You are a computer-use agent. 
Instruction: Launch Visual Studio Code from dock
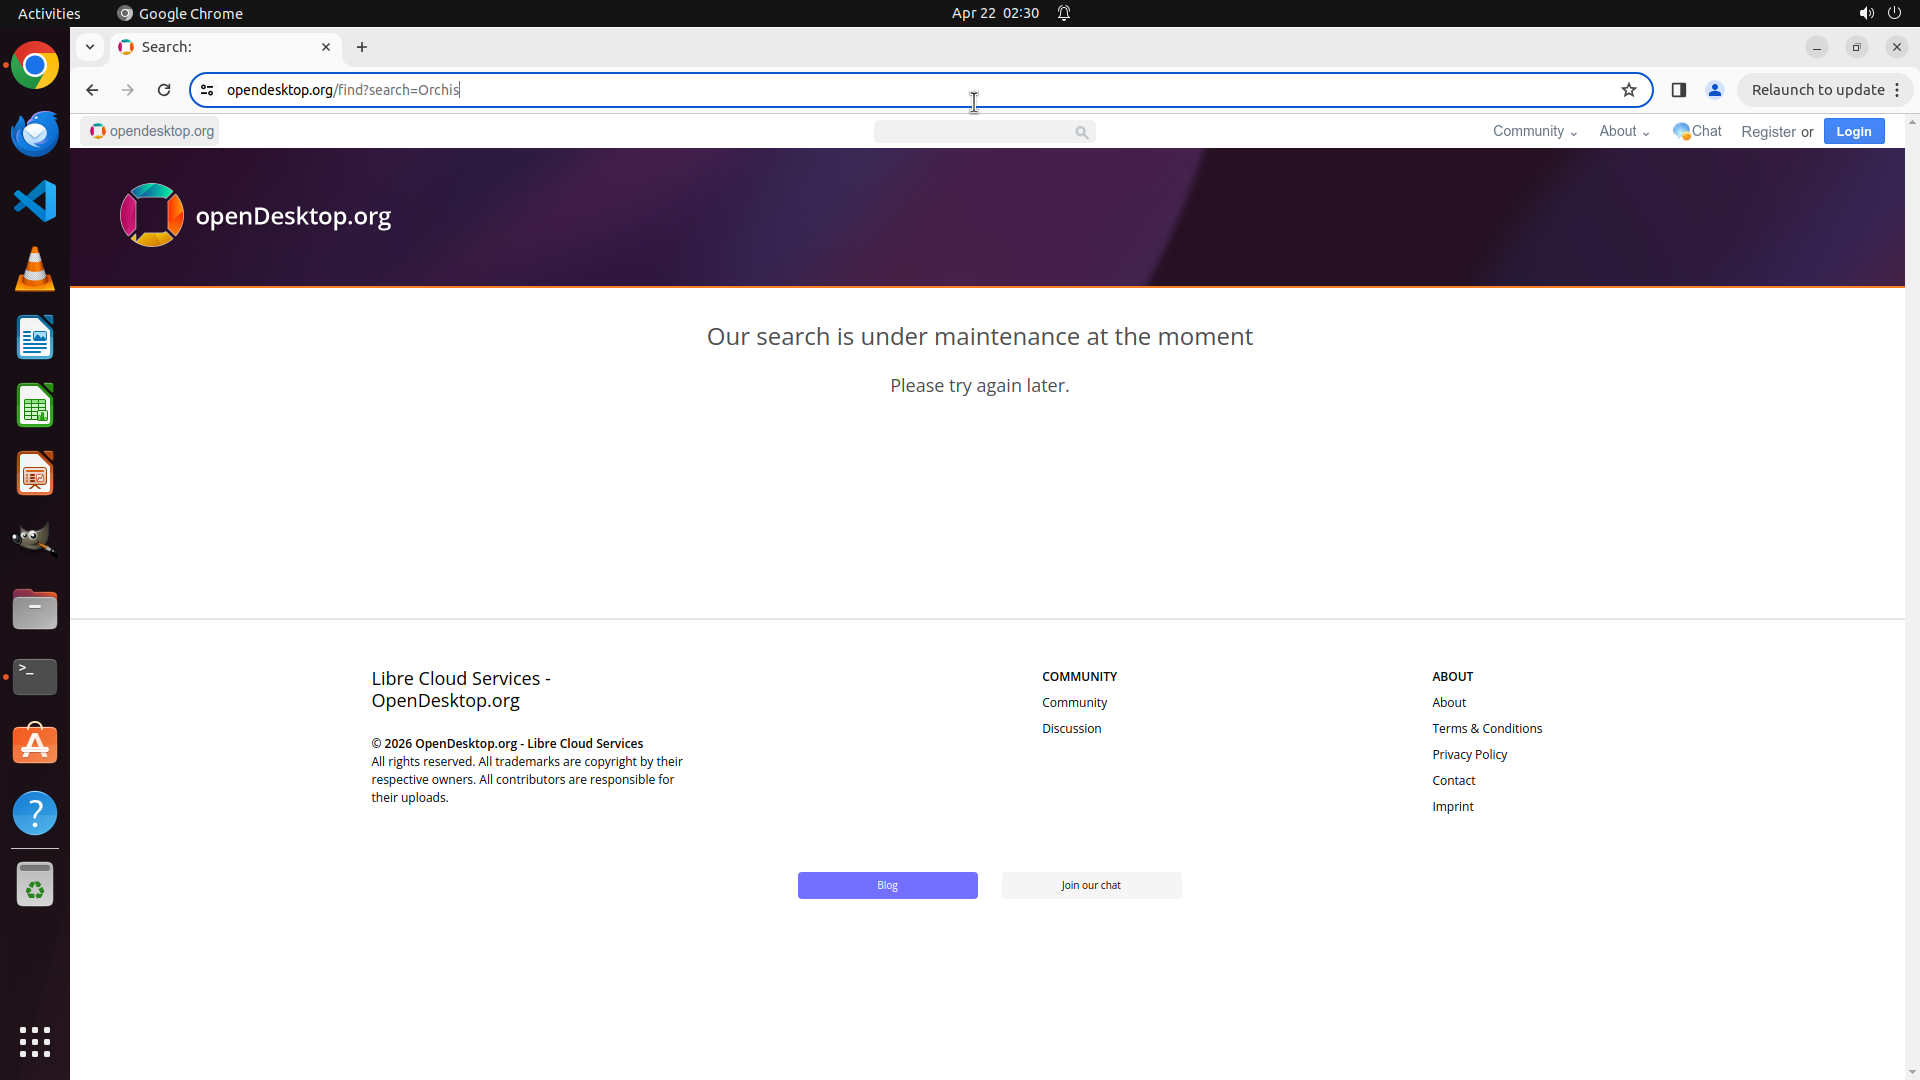[35, 201]
